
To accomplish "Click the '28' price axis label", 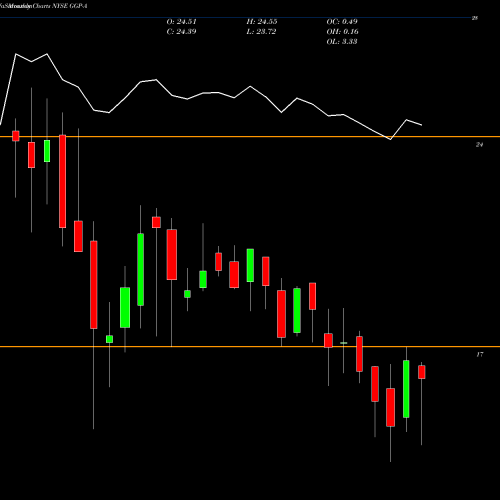I will click(x=475, y=18).
